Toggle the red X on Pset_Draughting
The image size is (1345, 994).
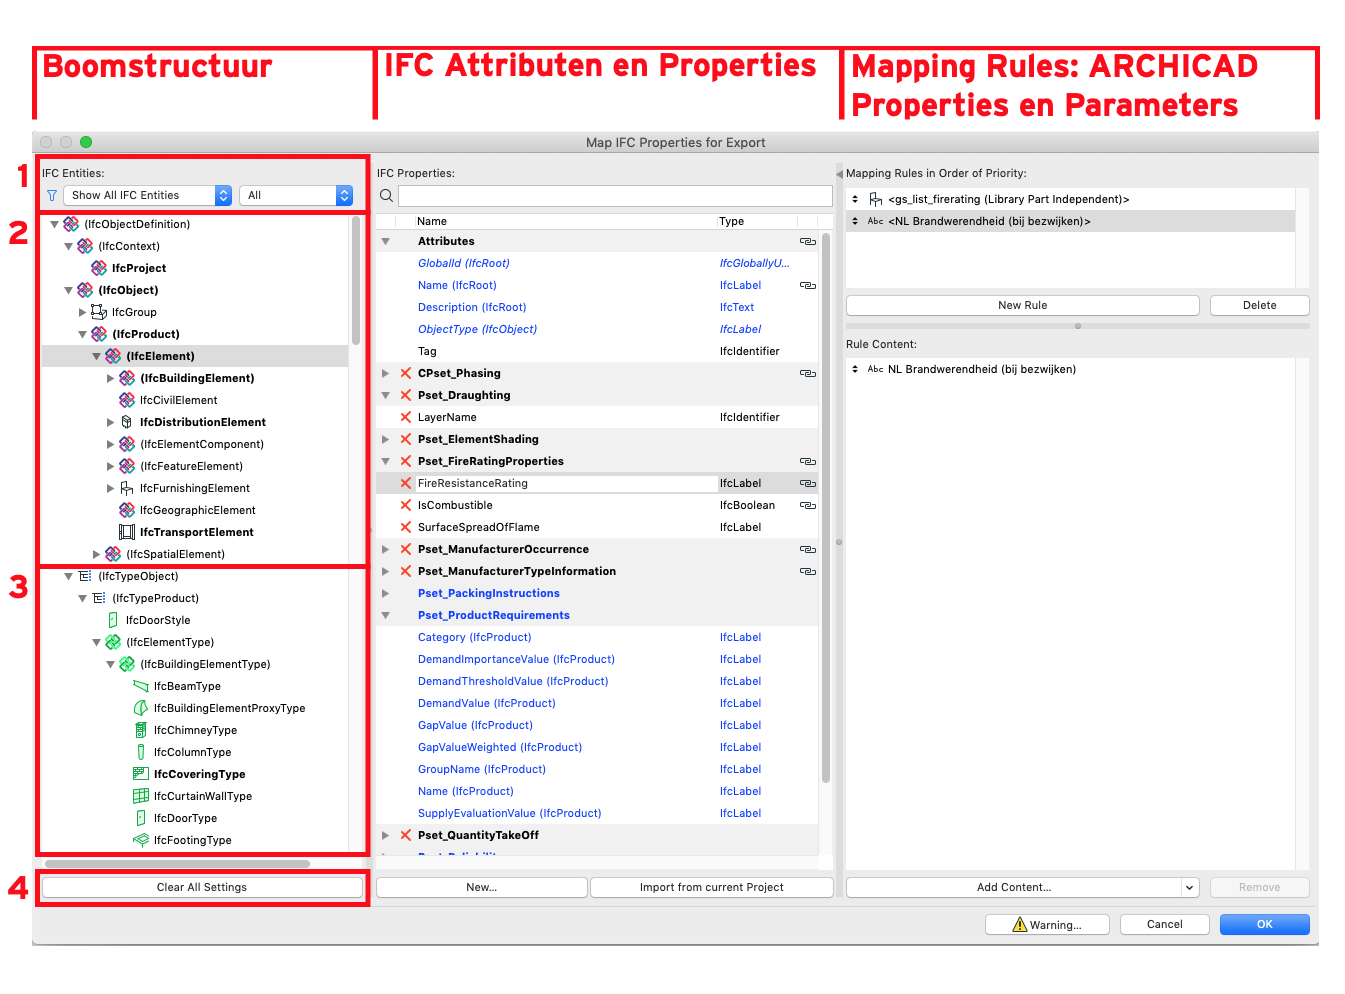406,395
